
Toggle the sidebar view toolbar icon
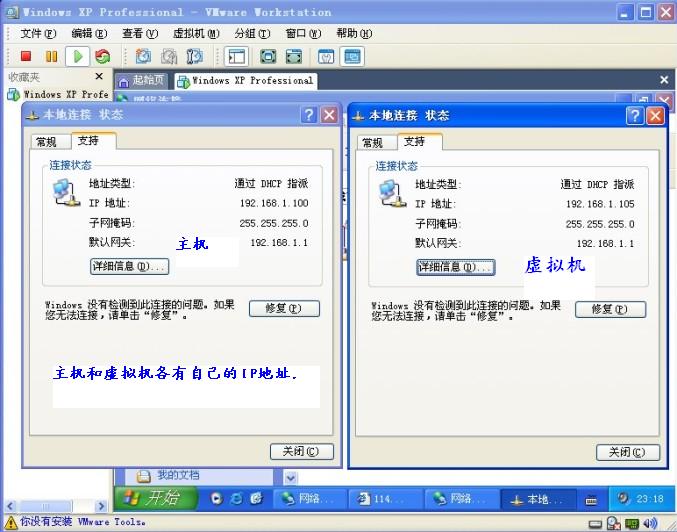click(x=237, y=57)
